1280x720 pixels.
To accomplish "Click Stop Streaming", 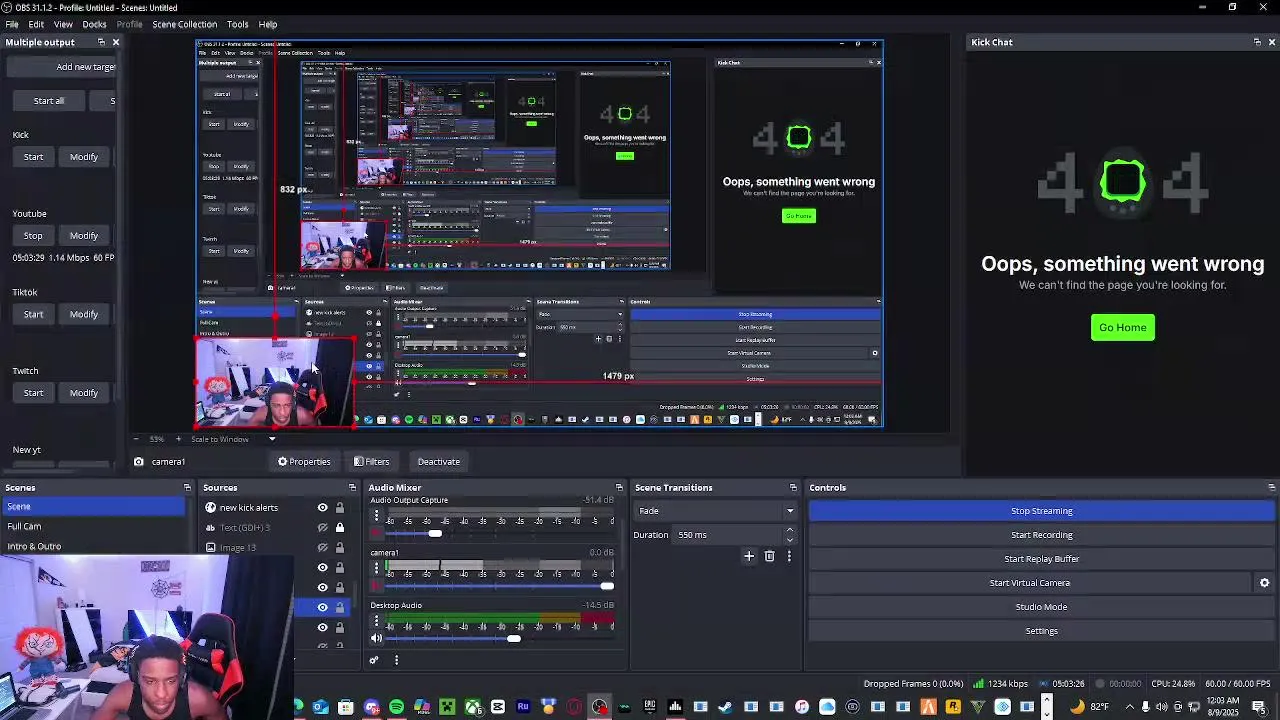I will click(1041, 511).
